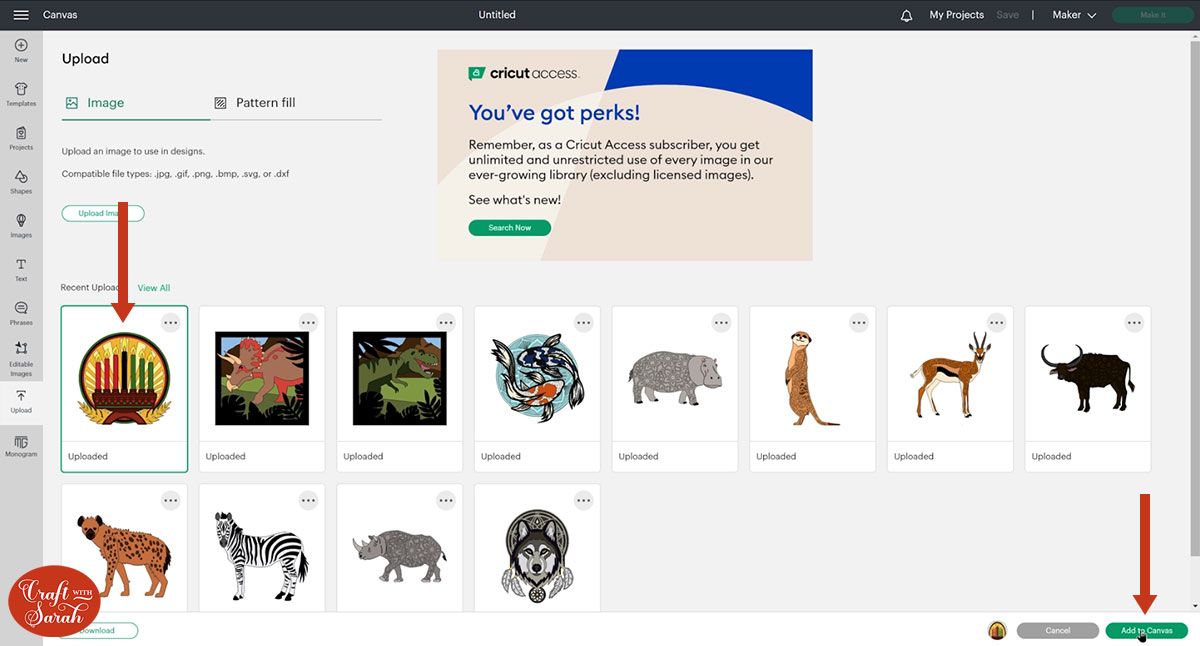Expand the Maker machine dropdown
The width and height of the screenshot is (1200, 646).
tap(1074, 15)
